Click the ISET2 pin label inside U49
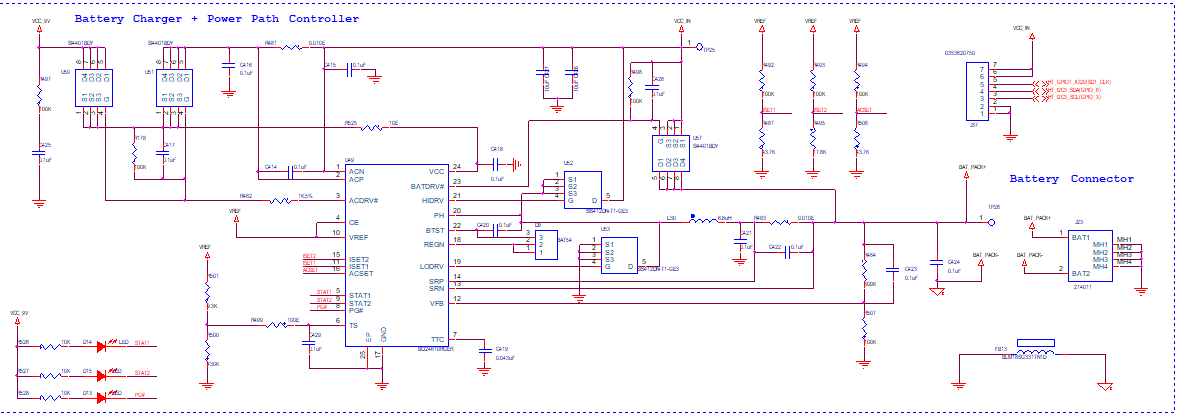 [361, 260]
